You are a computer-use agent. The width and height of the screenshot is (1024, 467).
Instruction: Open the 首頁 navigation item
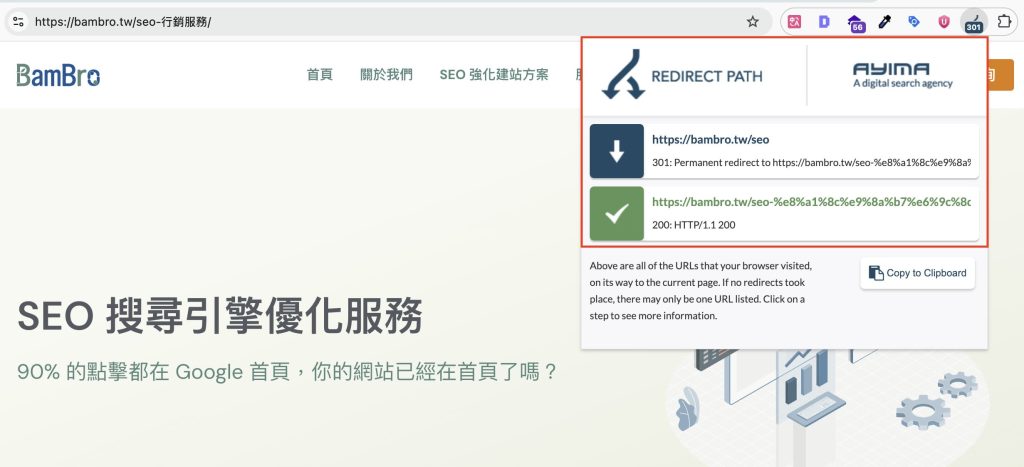pyautogui.click(x=319, y=74)
